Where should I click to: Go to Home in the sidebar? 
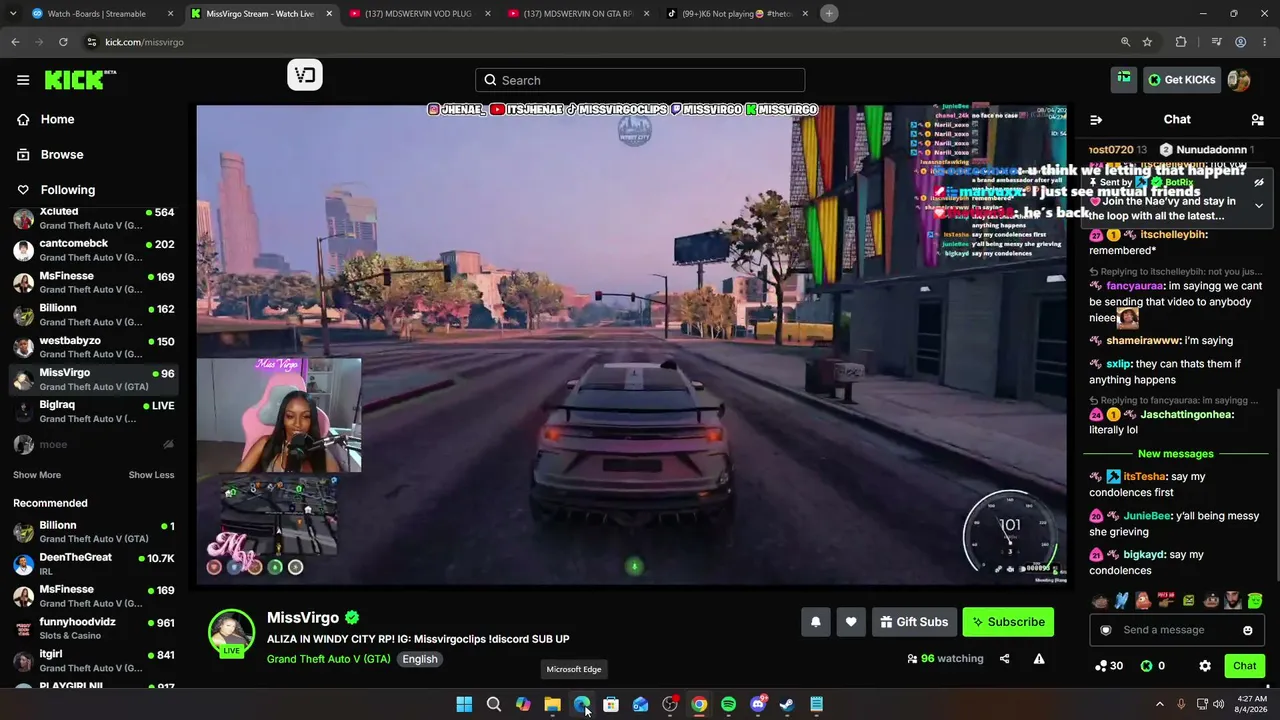(46, 119)
